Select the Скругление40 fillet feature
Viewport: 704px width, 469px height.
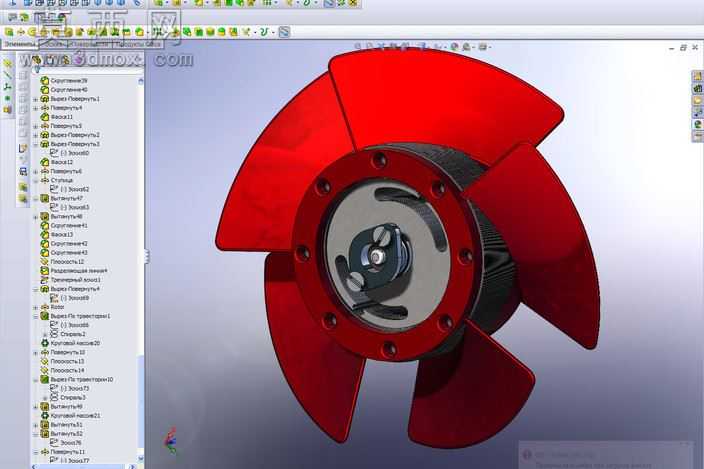[64, 90]
